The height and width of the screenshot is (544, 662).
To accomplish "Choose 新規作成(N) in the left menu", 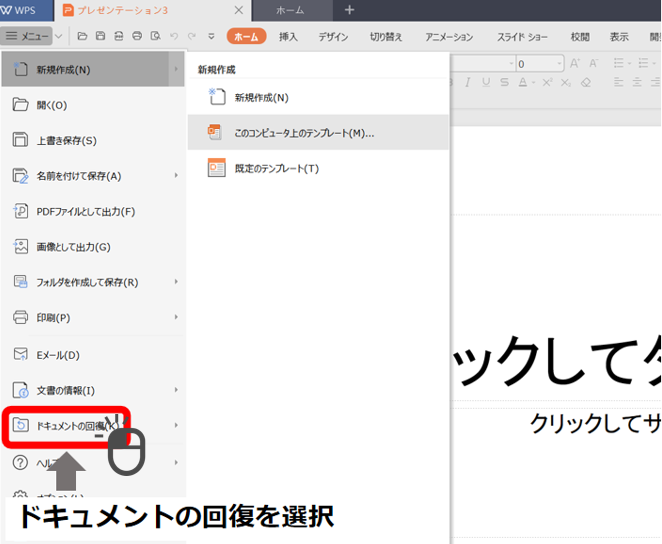I will [93, 70].
